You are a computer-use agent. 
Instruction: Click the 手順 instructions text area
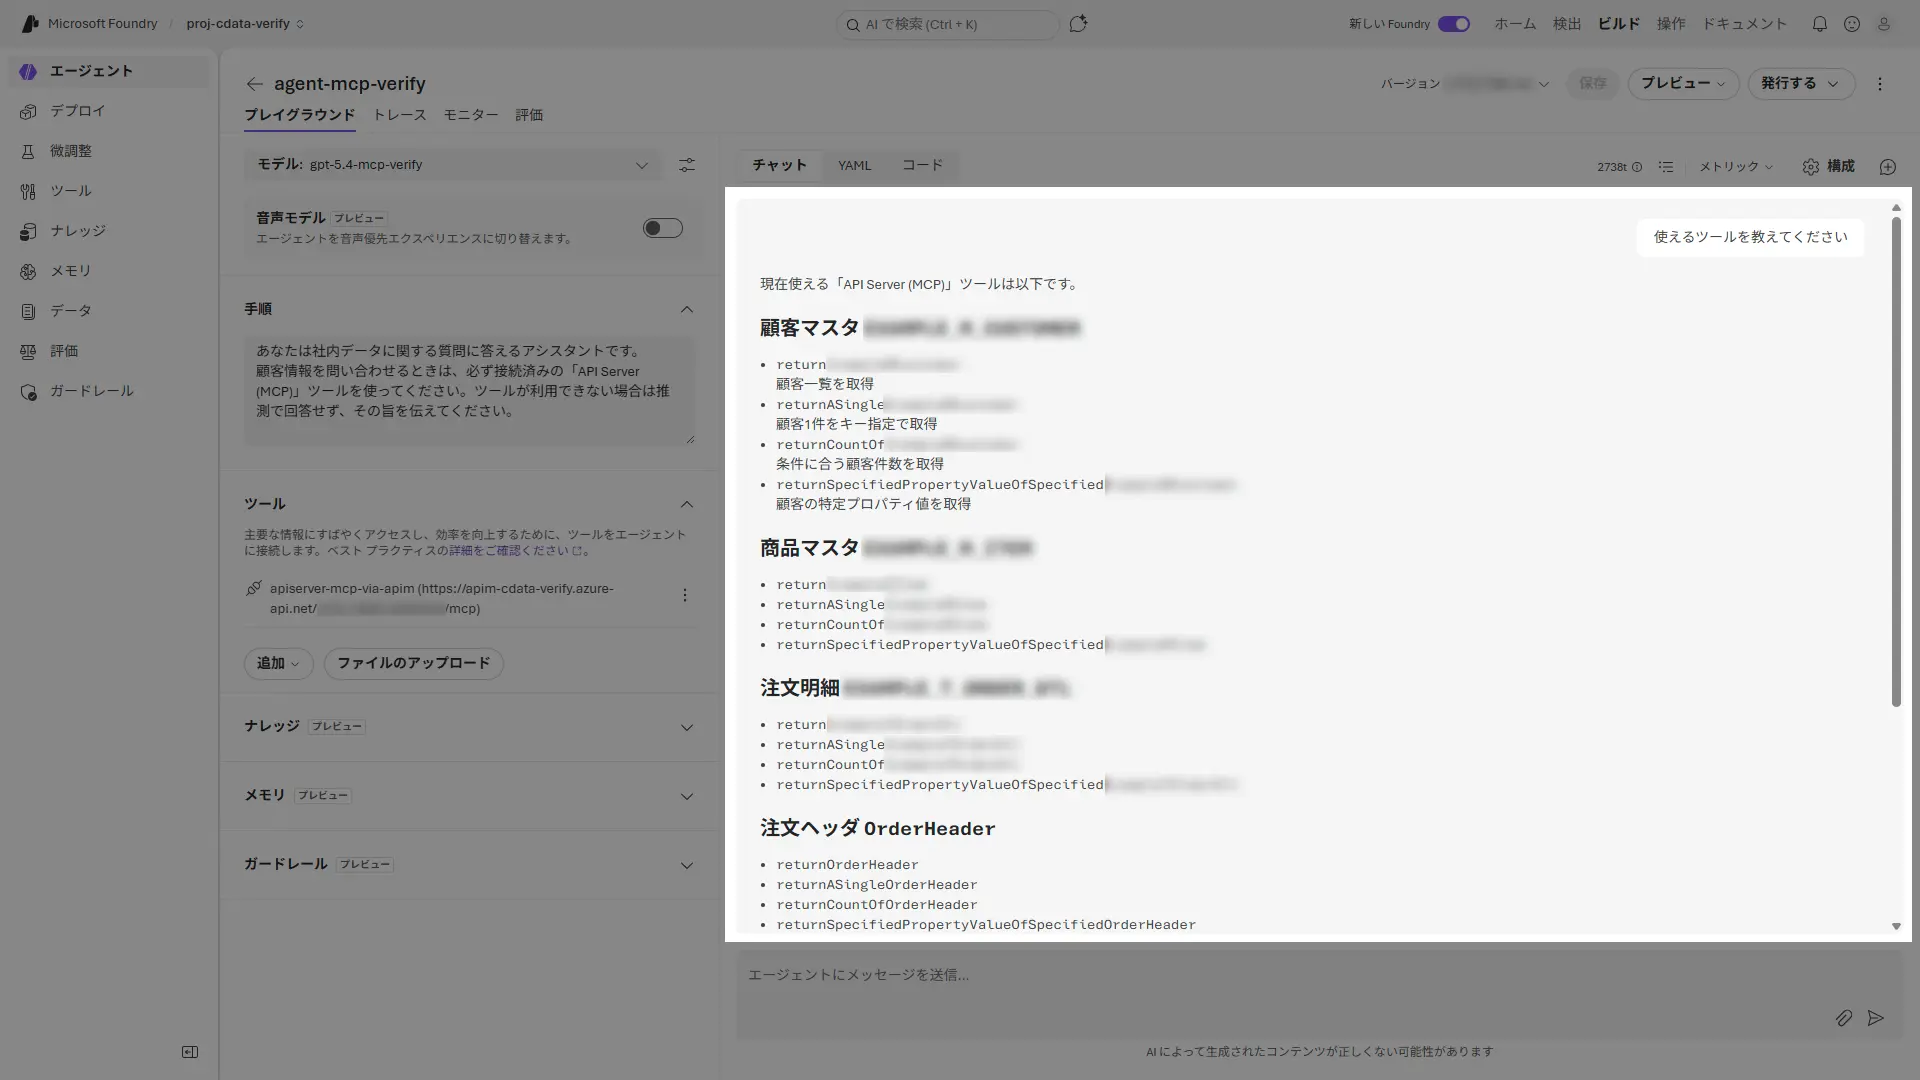tap(469, 391)
